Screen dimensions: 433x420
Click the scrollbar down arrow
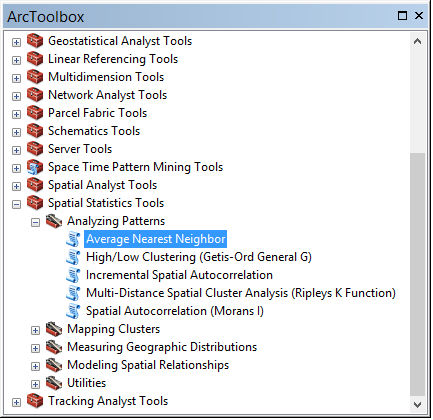tap(417, 405)
